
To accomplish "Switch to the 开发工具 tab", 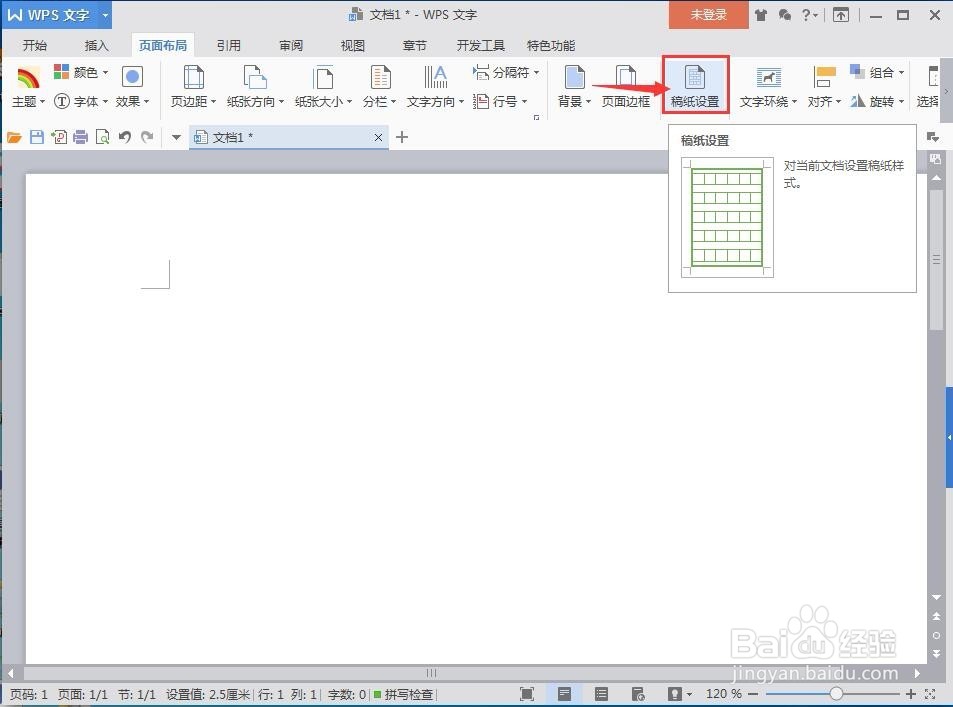I will (x=481, y=46).
